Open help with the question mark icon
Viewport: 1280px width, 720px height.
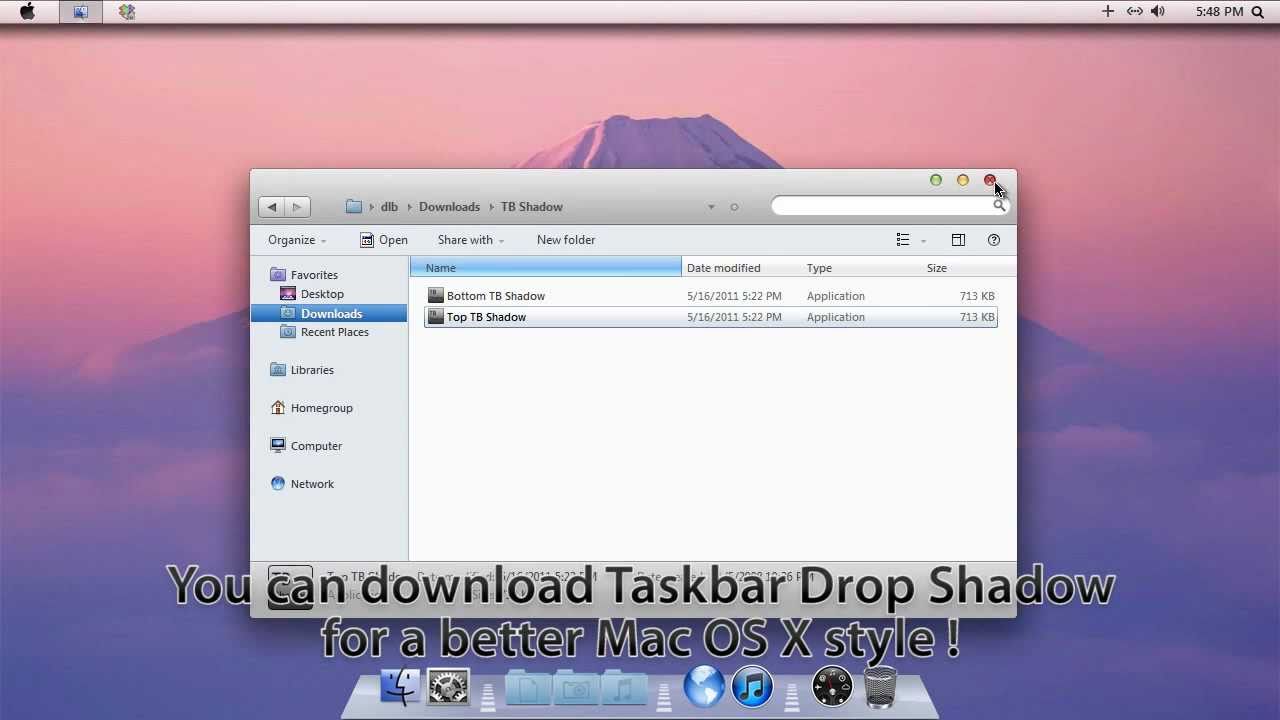[994, 240]
